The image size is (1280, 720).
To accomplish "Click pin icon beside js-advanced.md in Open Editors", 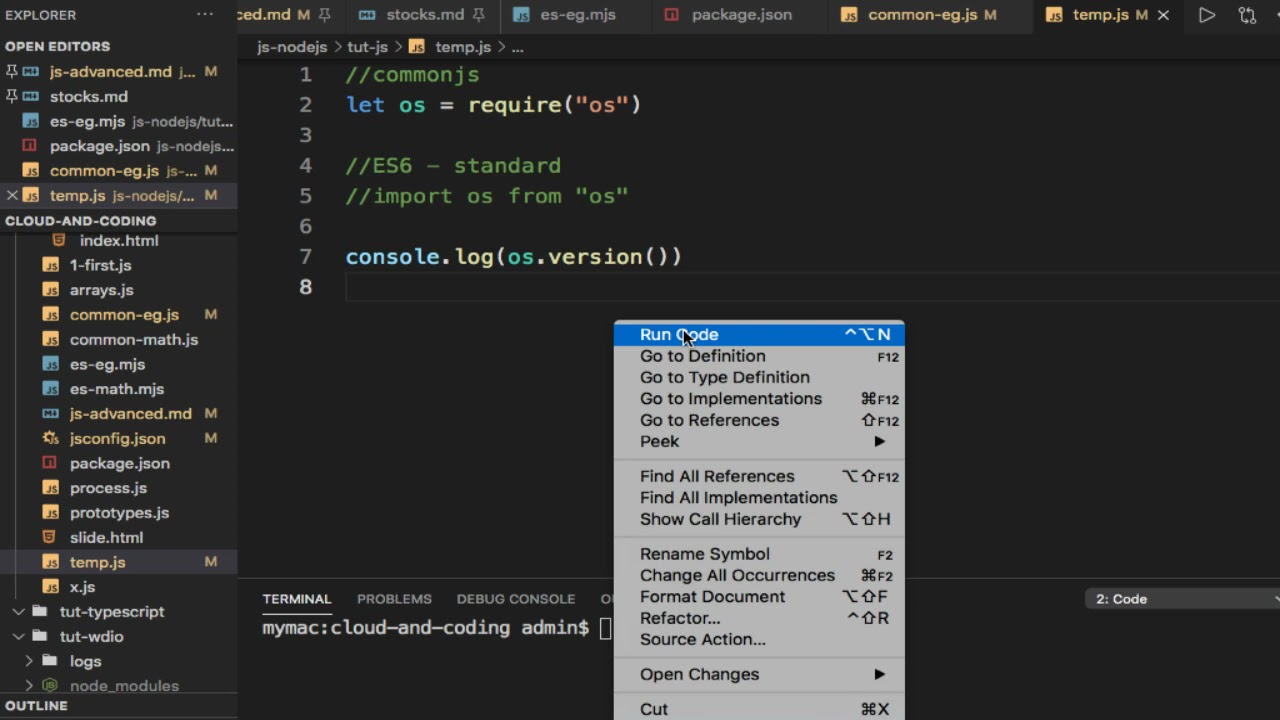I will click(12, 72).
